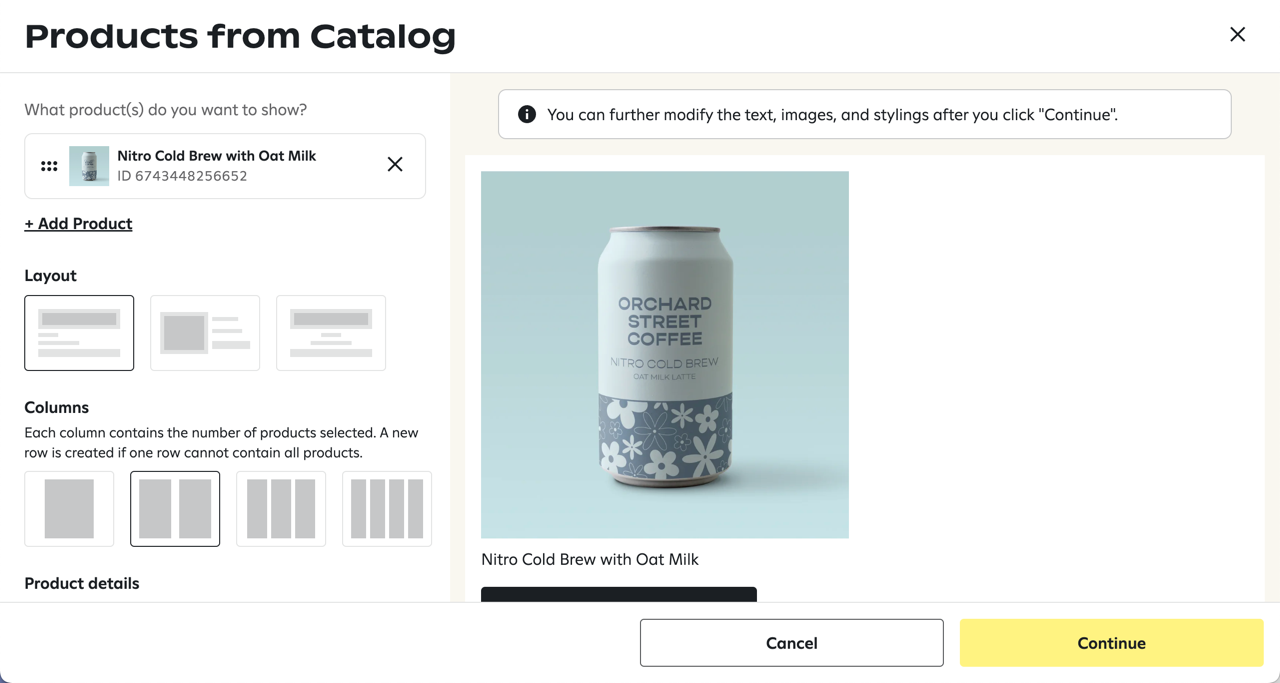Choose the four-column option
The width and height of the screenshot is (1280, 683).
(x=387, y=509)
